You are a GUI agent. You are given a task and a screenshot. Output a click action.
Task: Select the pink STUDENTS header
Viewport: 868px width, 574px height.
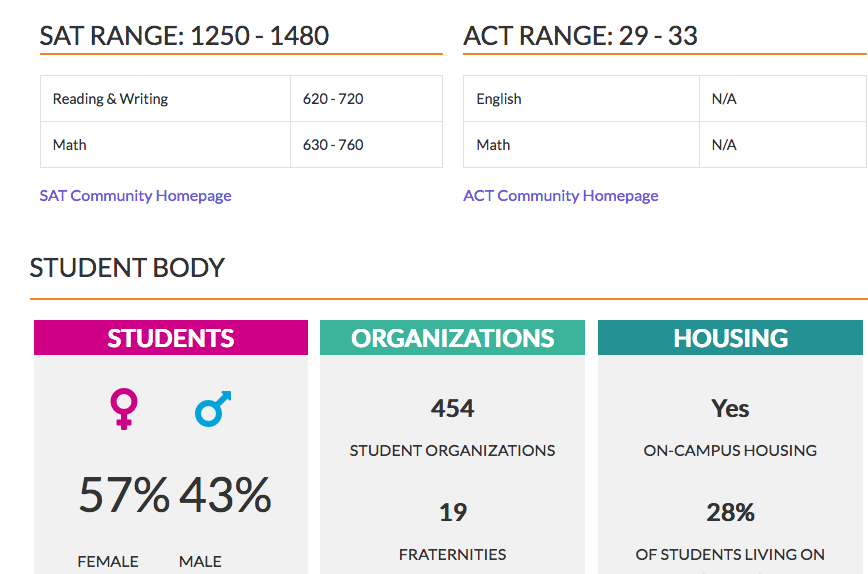point(171,338)
